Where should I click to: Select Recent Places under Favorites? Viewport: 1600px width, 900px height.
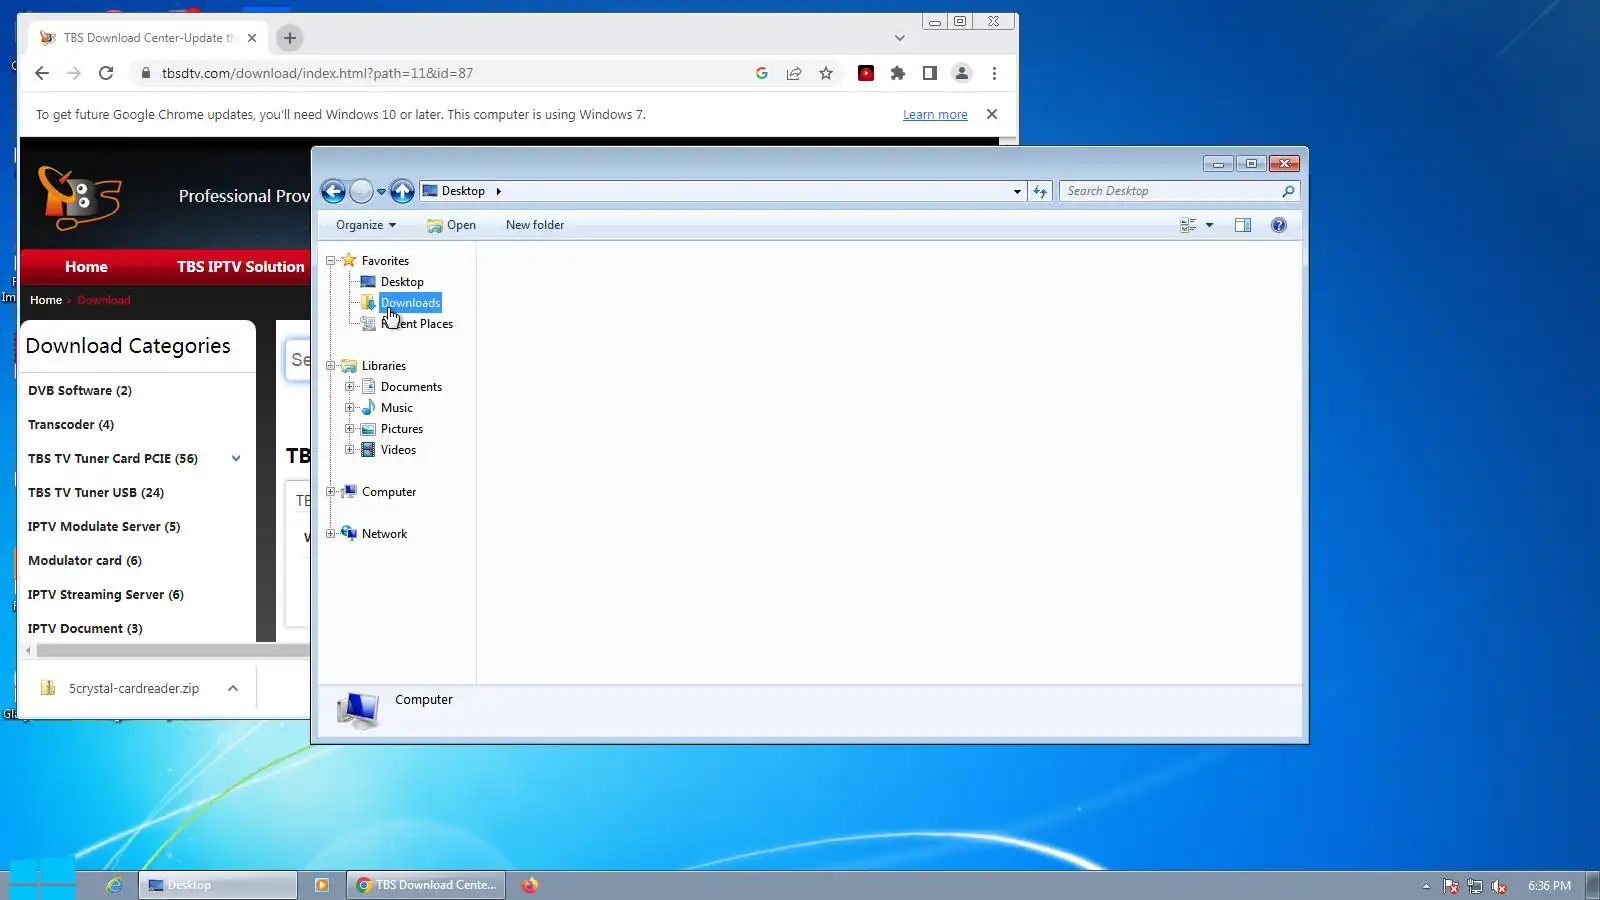[x=417, y=324]
